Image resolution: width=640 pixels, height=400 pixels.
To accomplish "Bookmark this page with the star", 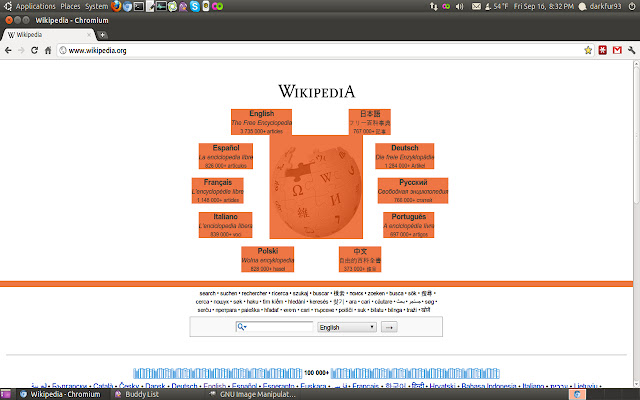I will 588,50.
